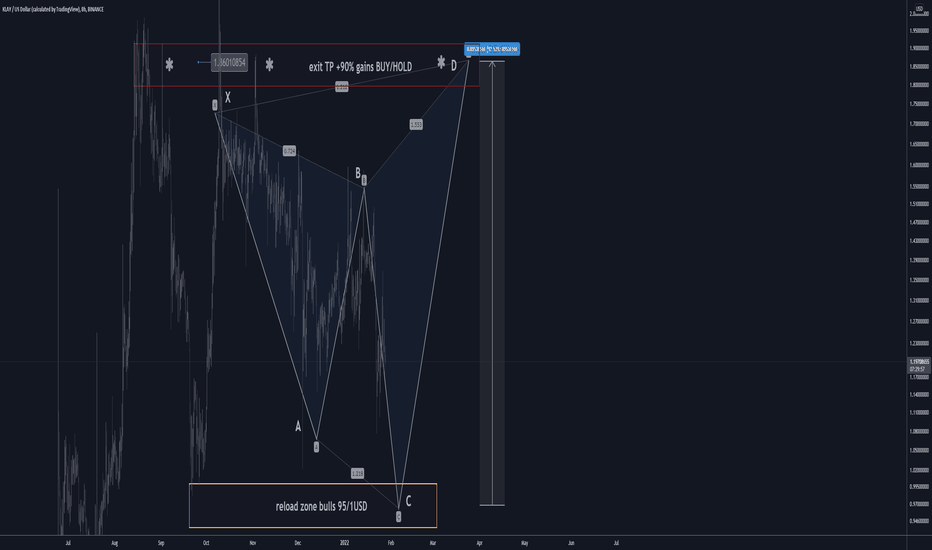Image resolution: width=932 pixels, height=550 pixels.
Task: Click the small pattern marker box below A
Action: pyautogui.click(x=316, y=447)
